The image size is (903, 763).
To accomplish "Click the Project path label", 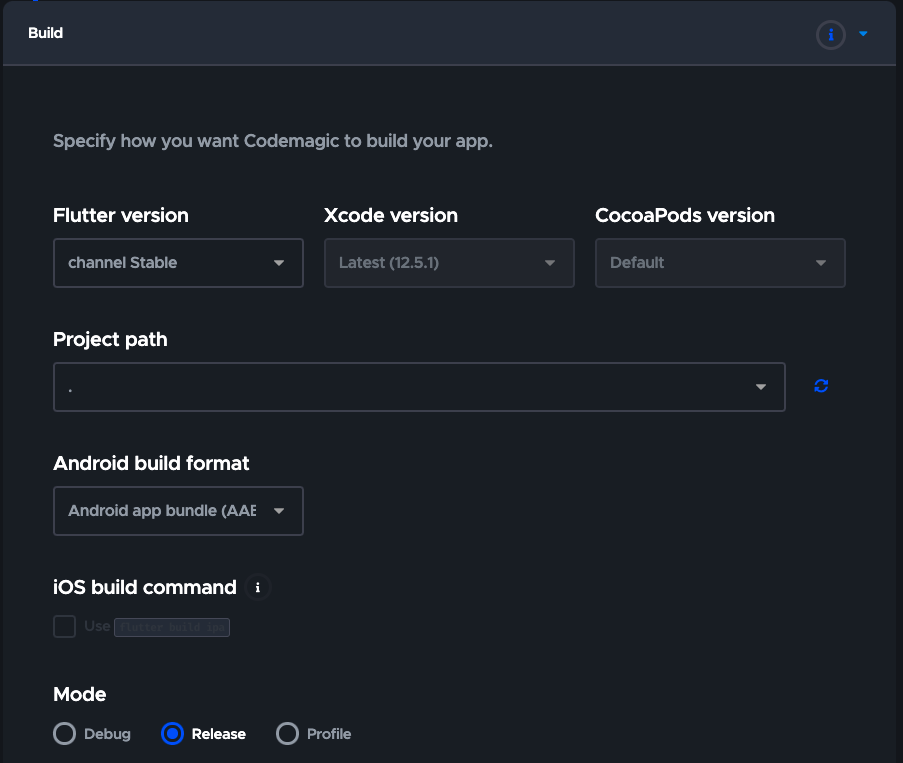I will (x=110, y=339).
